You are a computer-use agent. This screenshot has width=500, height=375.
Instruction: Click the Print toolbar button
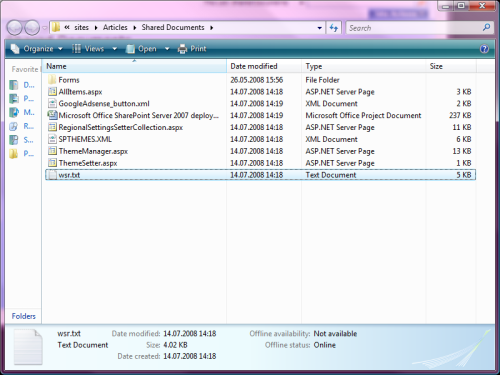[192, 49]
